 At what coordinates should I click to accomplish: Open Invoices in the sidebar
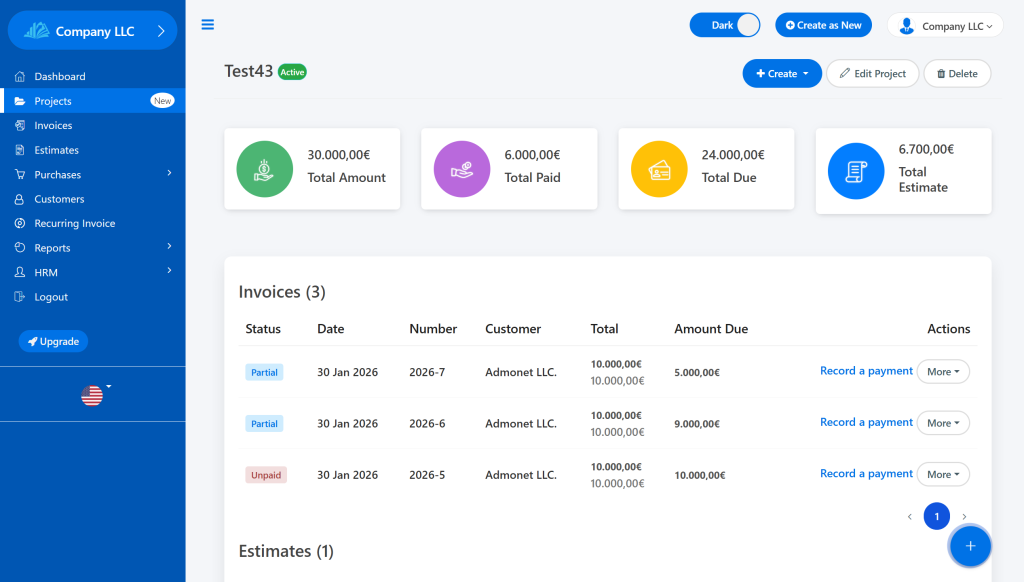click(53, 125)
